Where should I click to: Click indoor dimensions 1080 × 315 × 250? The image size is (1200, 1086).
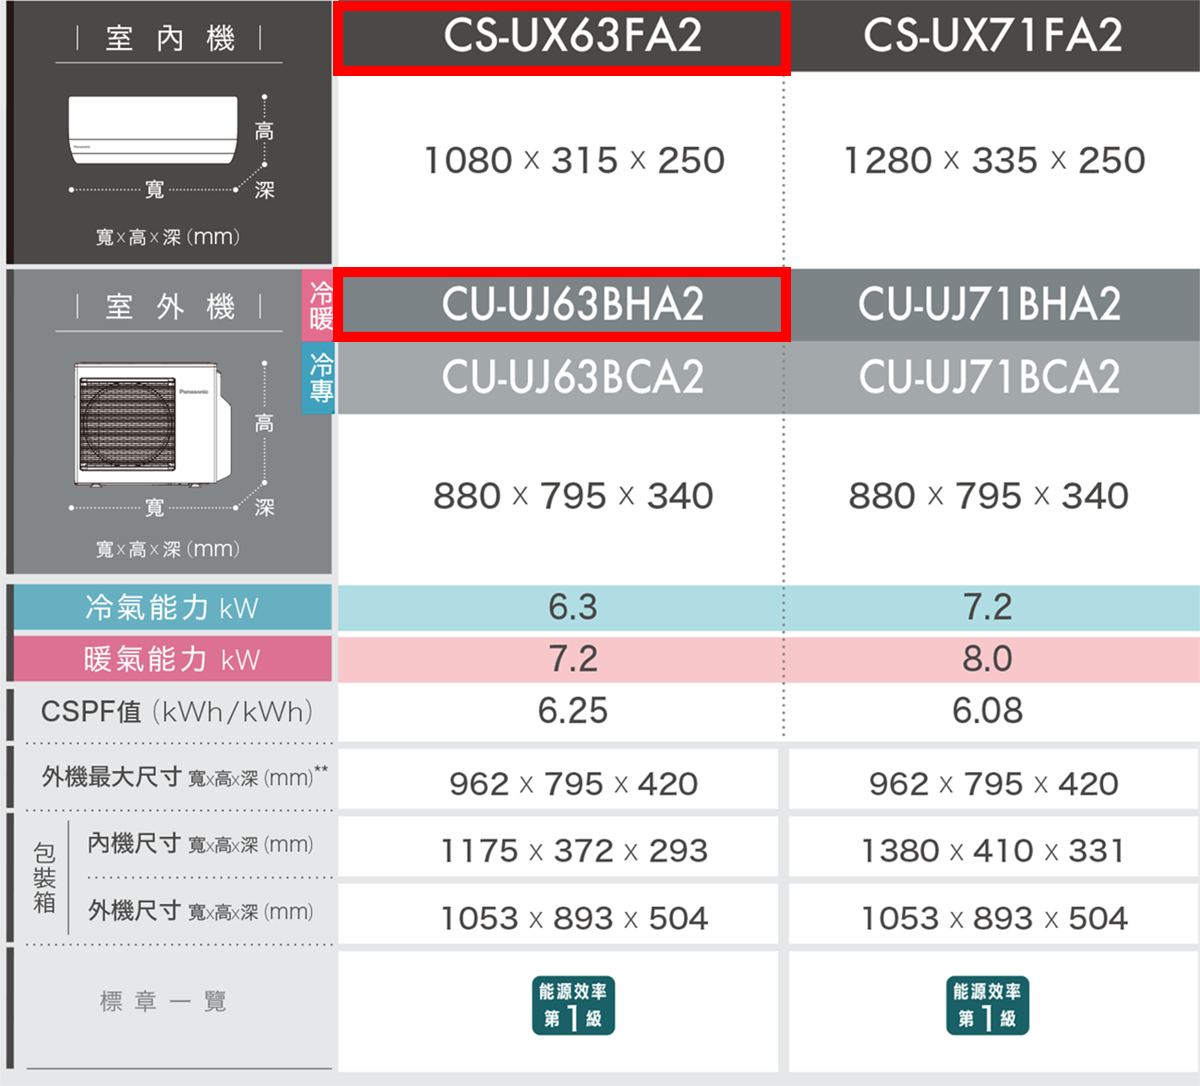click(574, 160)
